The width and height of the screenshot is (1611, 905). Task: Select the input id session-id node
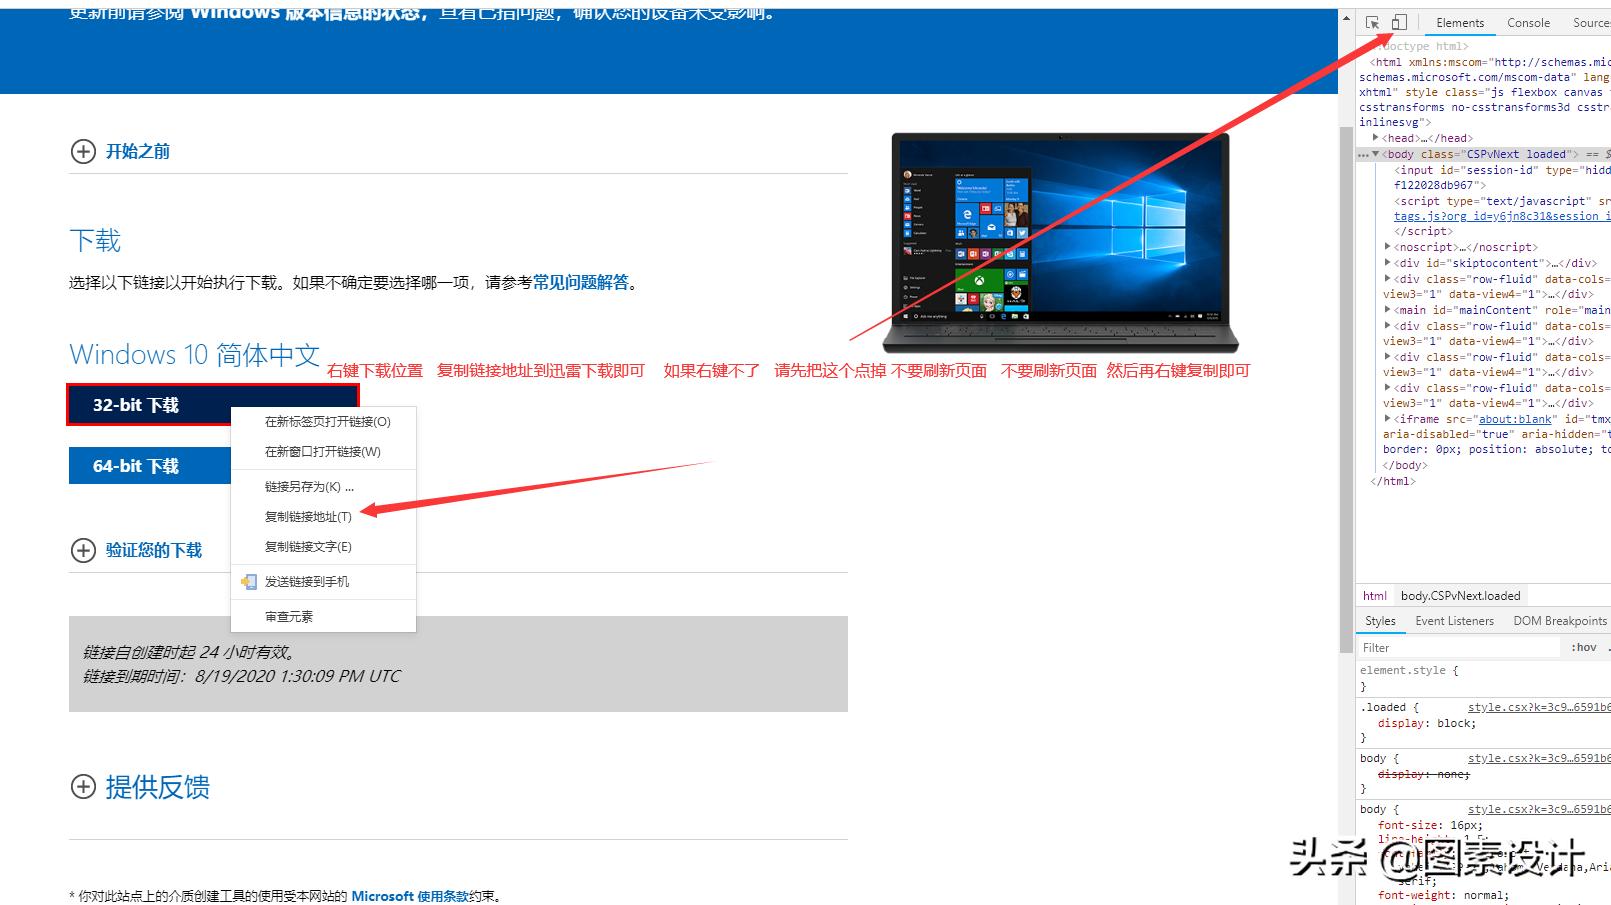point(1502,177)
